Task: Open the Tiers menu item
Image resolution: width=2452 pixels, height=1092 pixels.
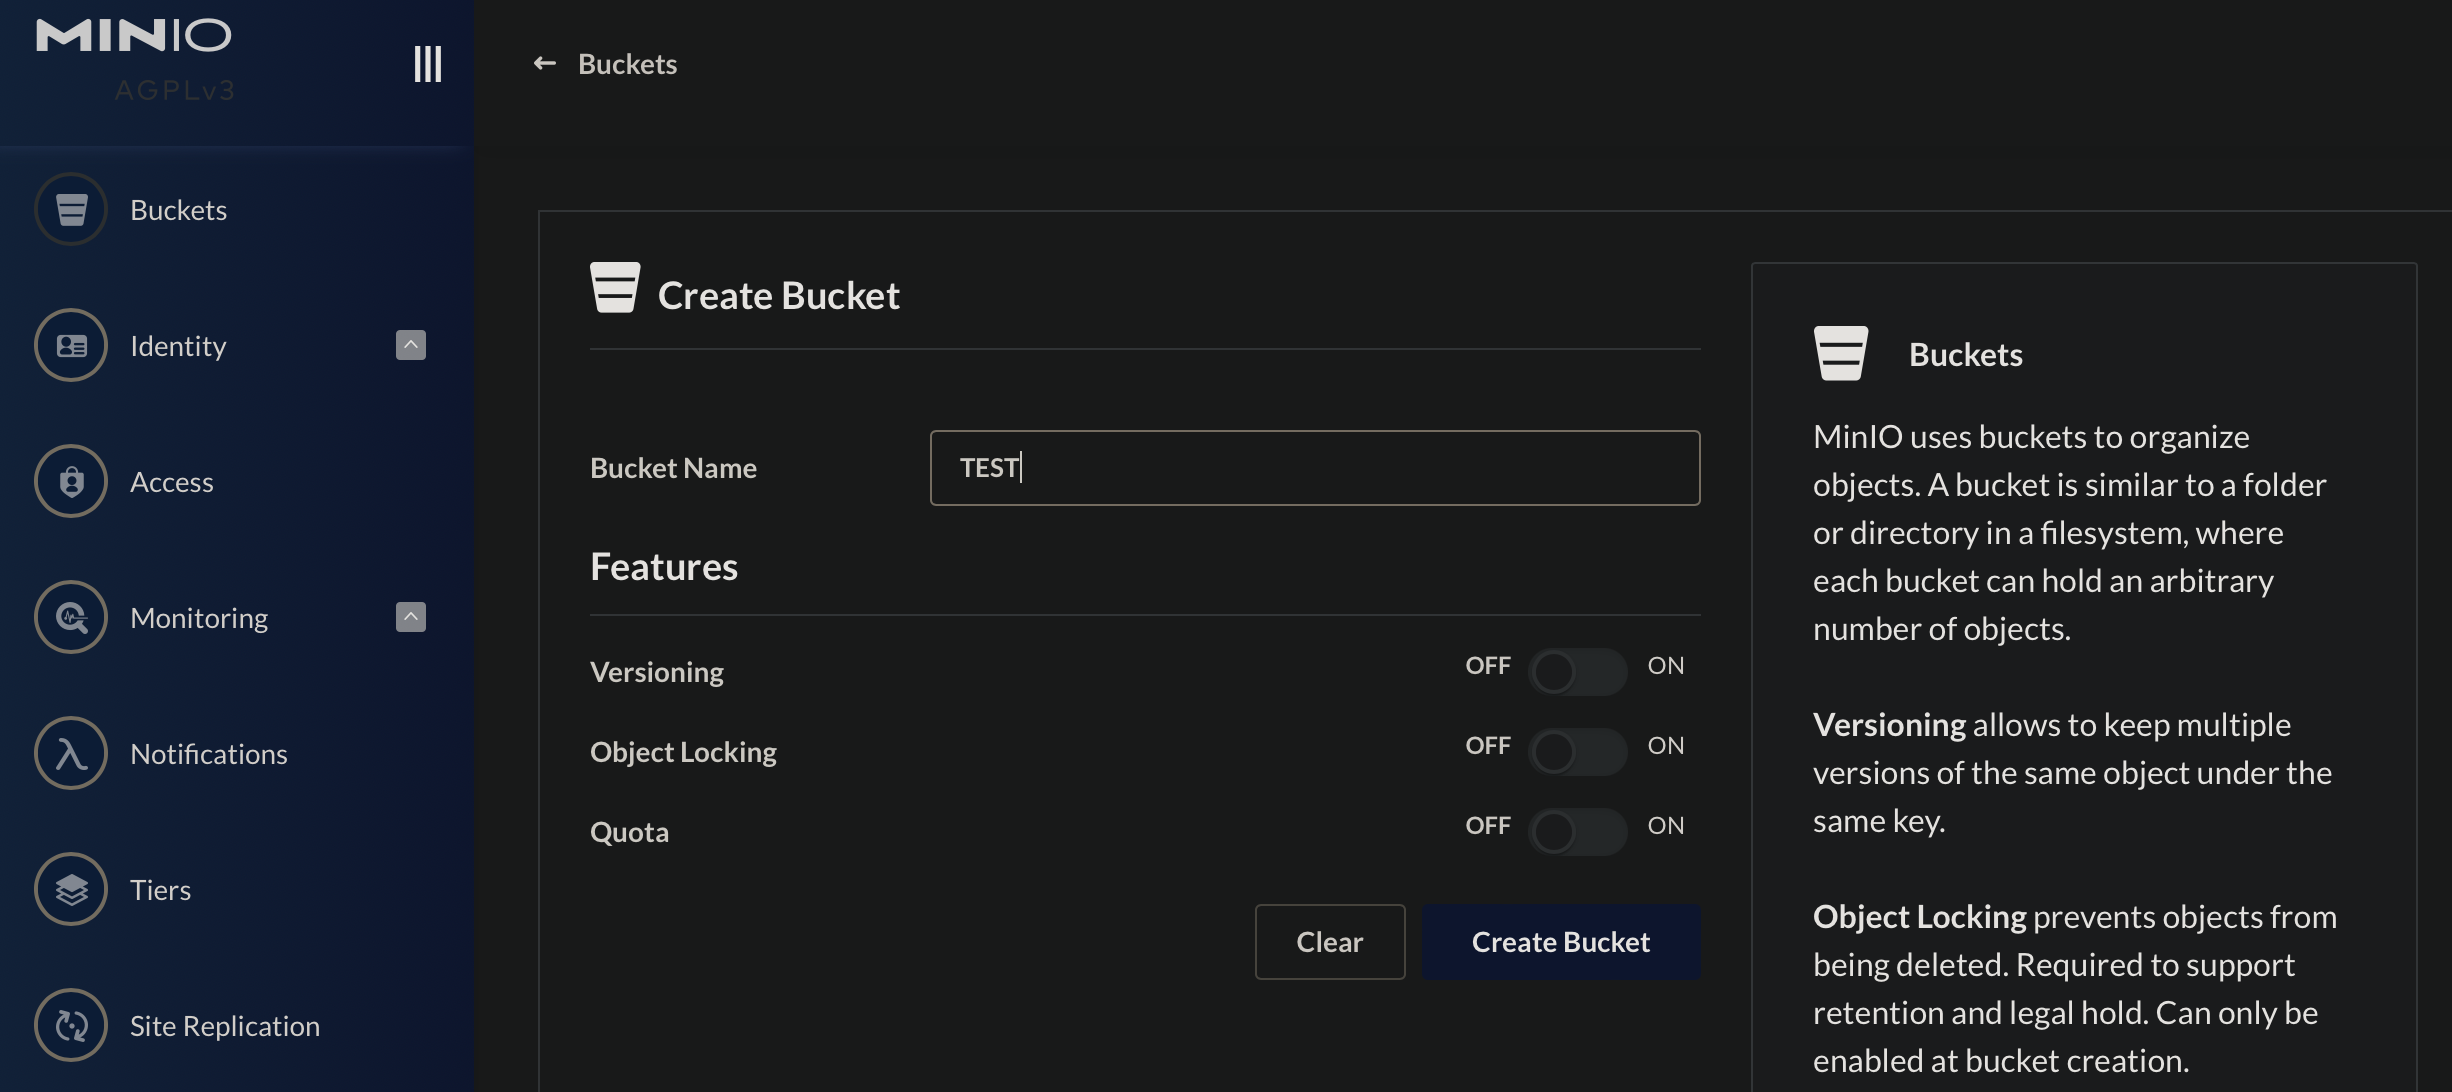Action: [x=160, y=890]
